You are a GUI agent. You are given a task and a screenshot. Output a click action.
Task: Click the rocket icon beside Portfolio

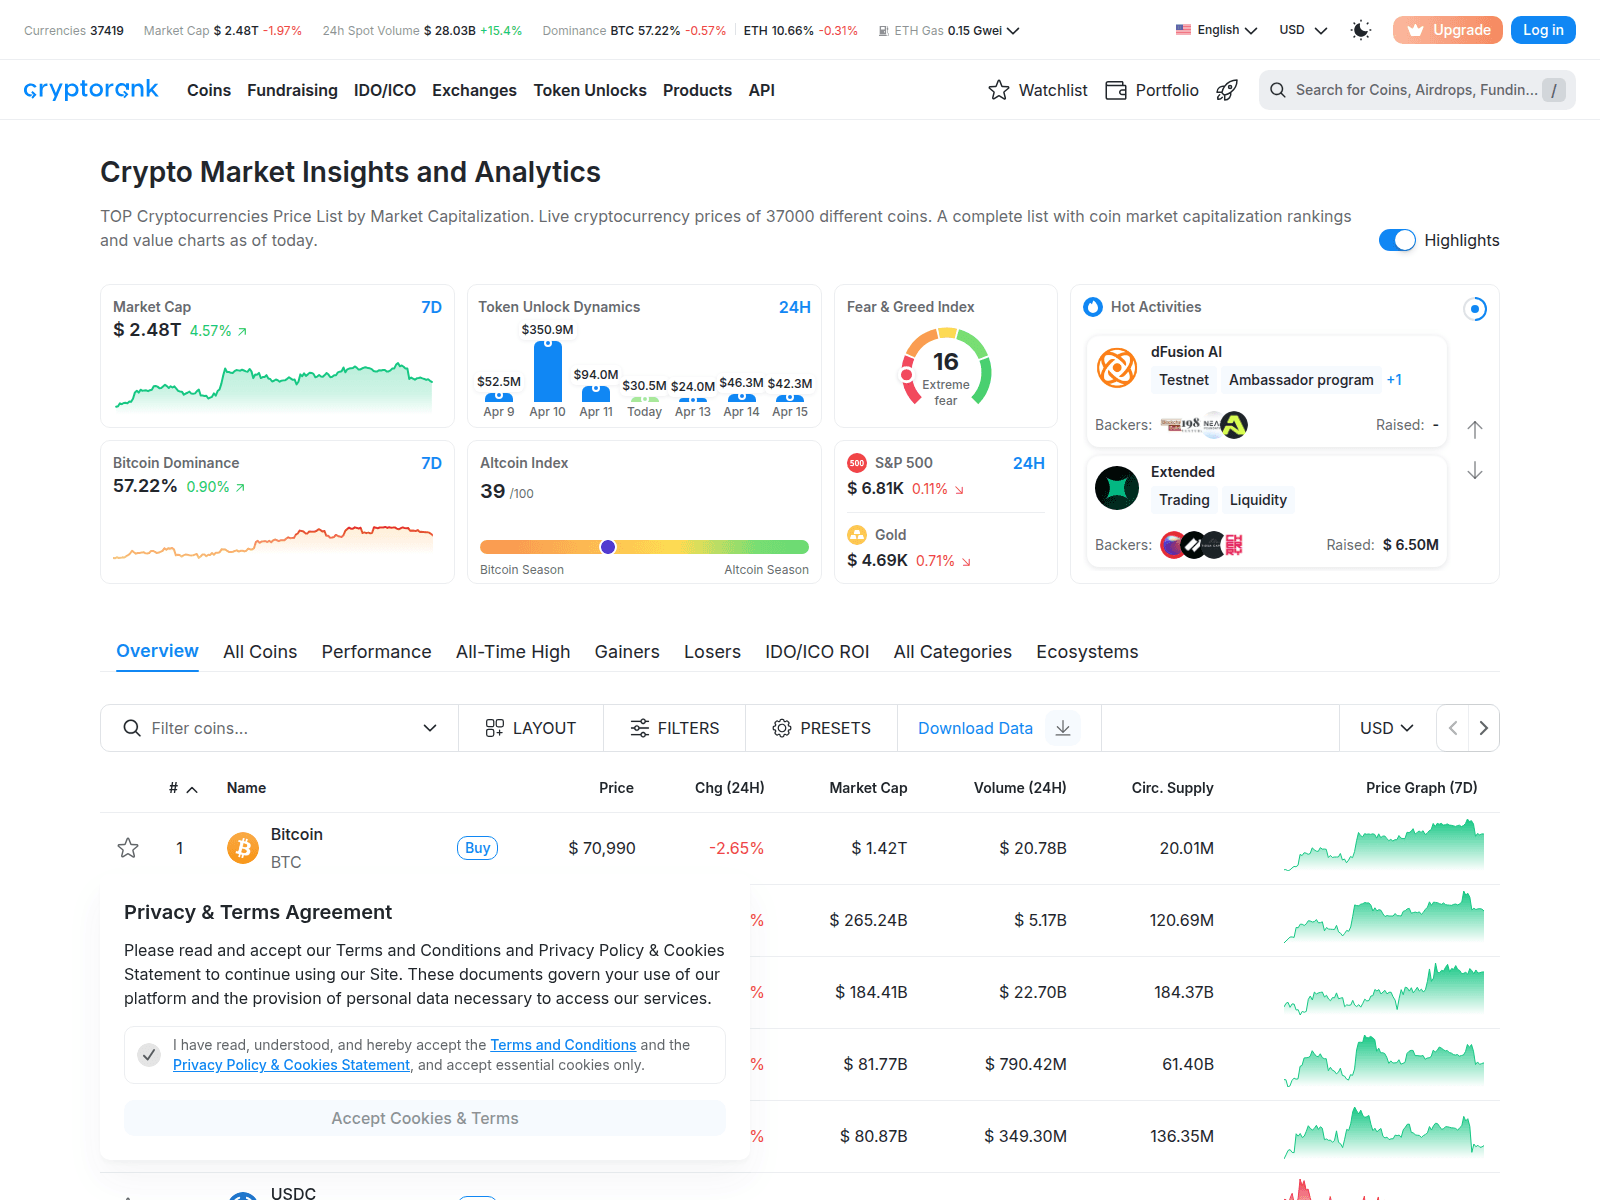1227,90
